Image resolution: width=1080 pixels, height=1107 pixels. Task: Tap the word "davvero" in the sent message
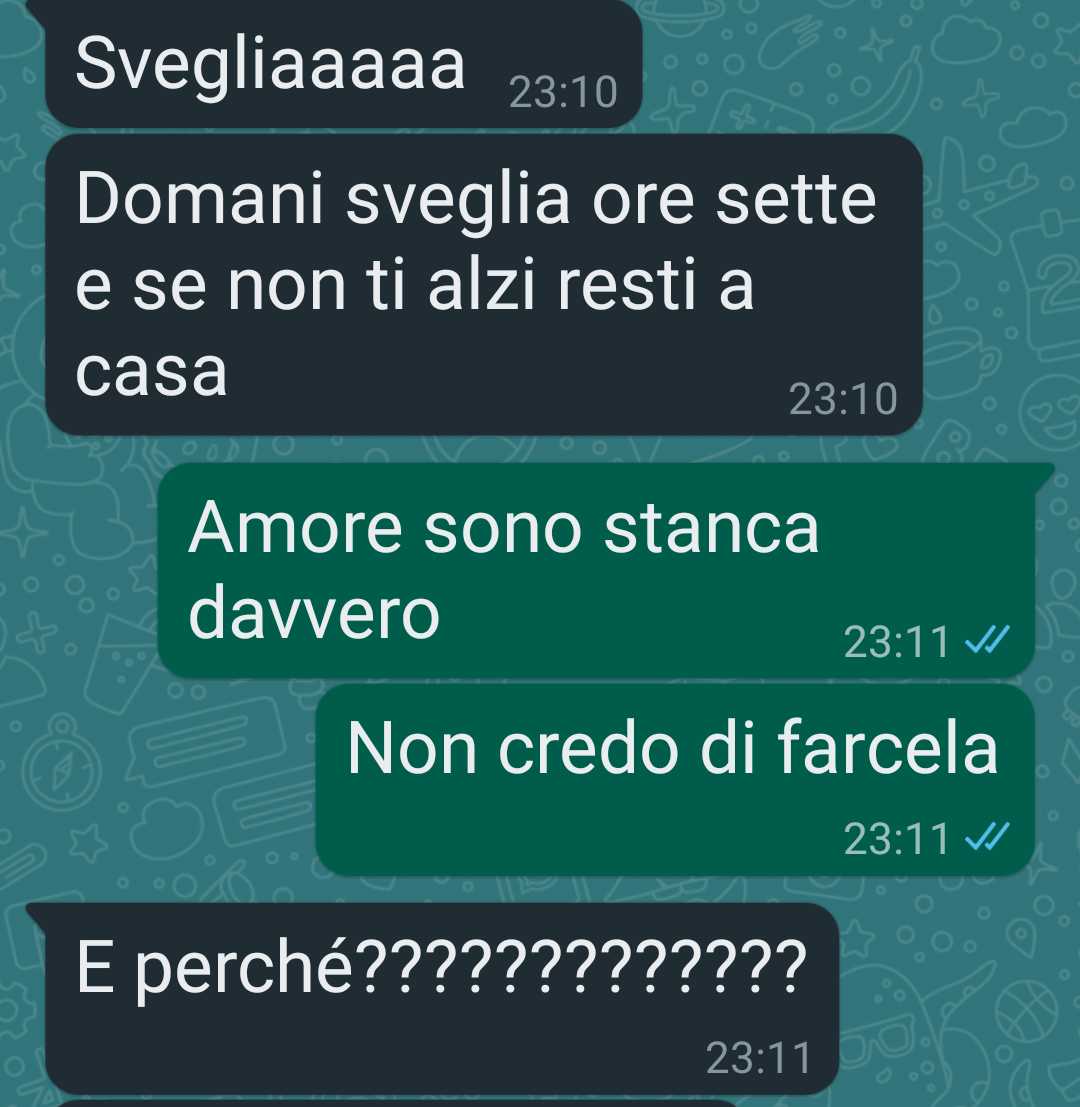(x=314, y=613)
